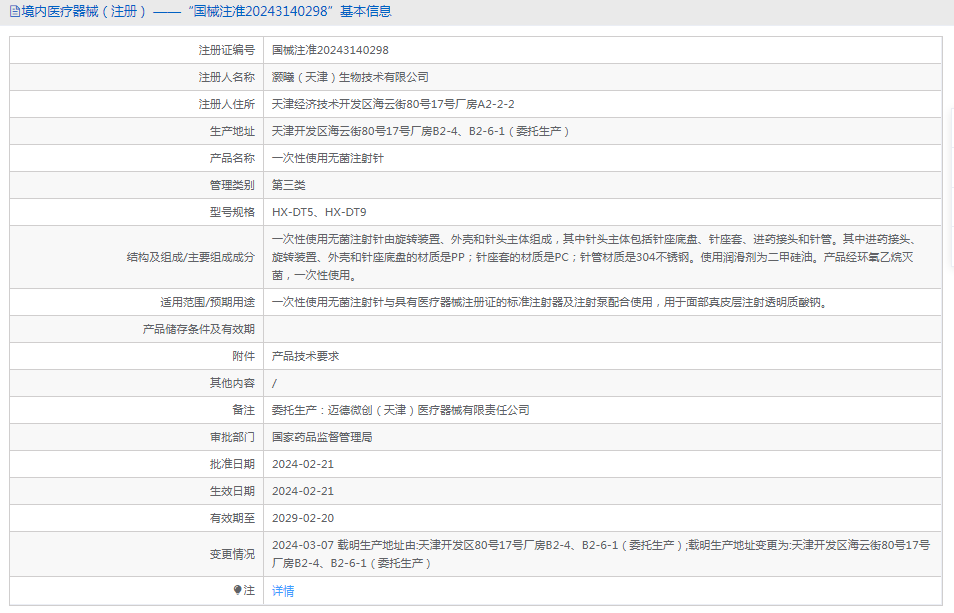The image size is (954, 613).
Task: Select registrant name 生物技术有限公司 cell
Action: click(x=350, y=77)
